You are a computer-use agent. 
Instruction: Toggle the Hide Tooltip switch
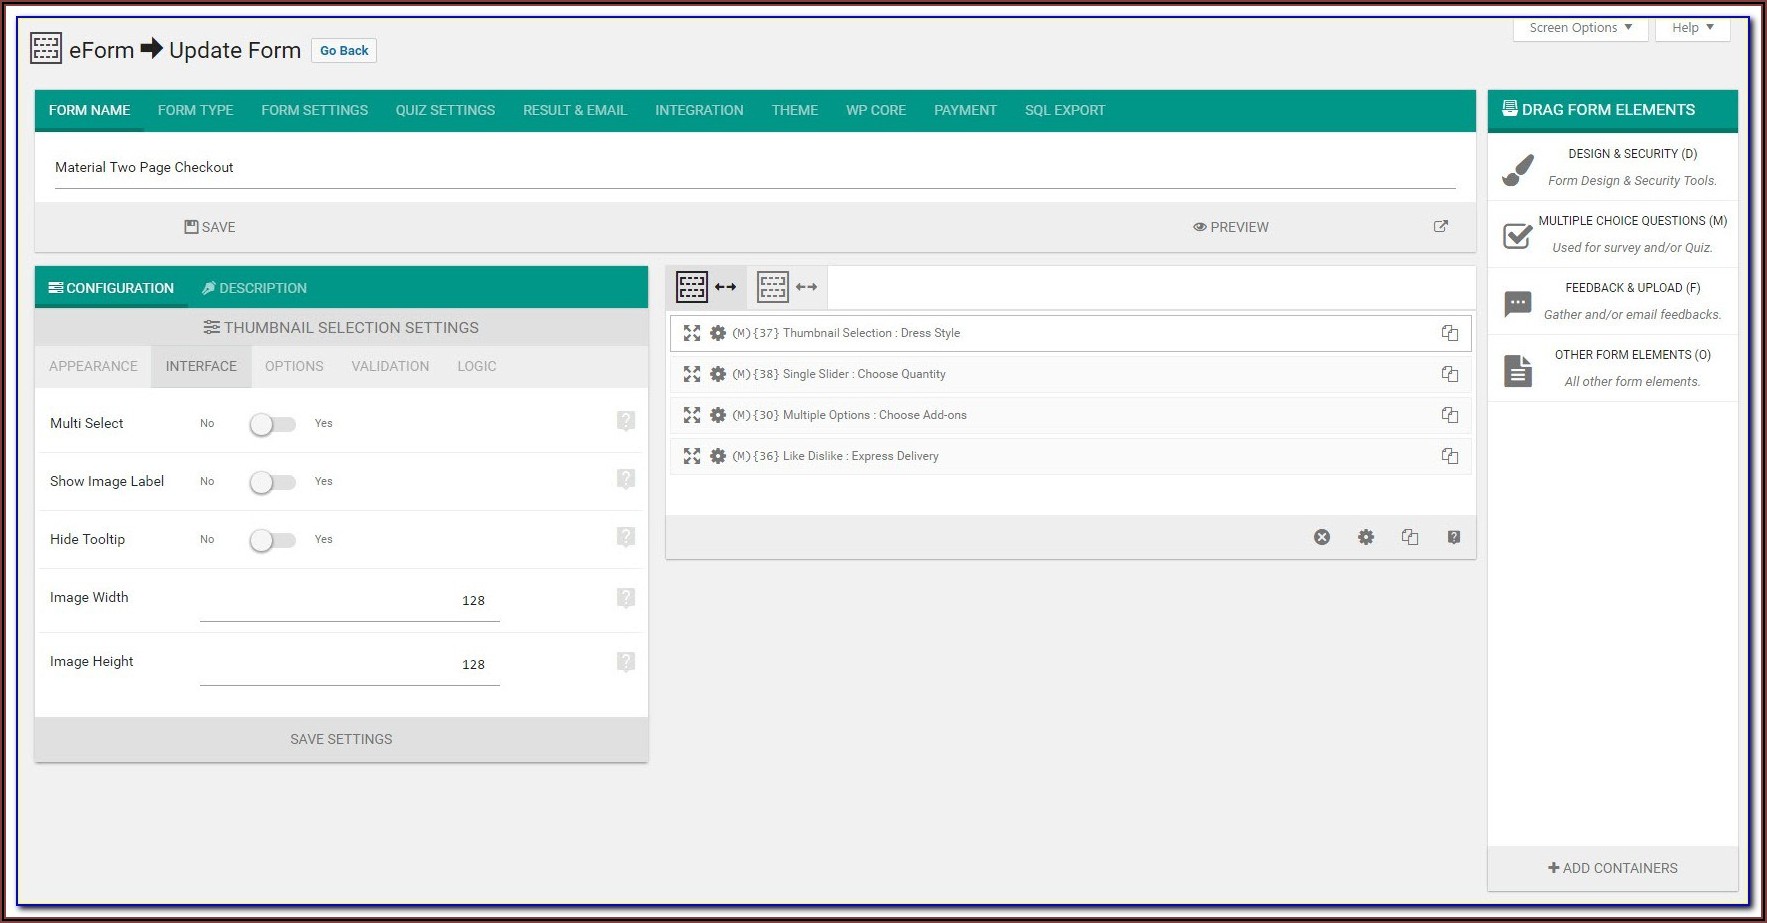click(272, 540)
